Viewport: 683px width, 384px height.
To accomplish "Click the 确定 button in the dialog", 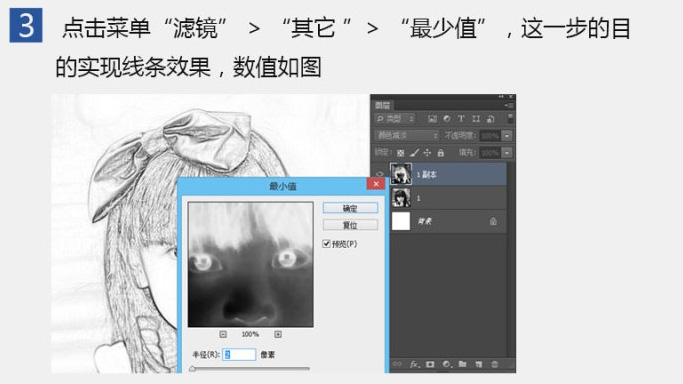I will point(350,208).
